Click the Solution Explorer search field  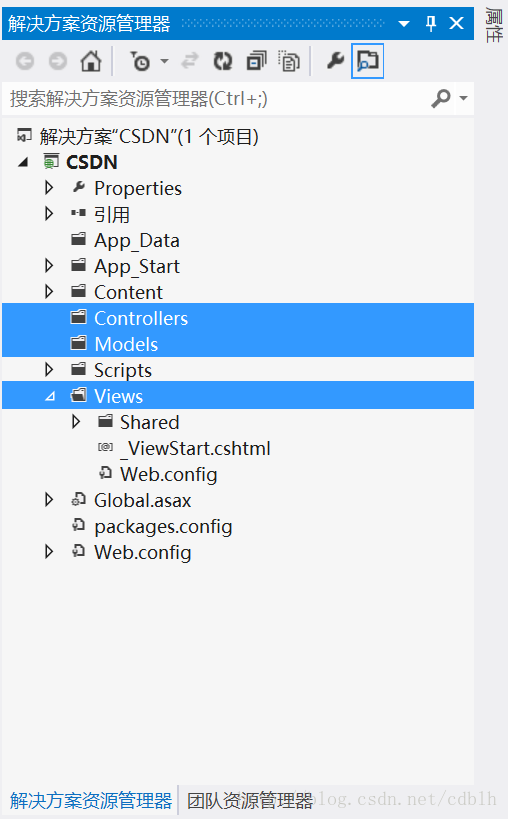[x=219, y=98]
